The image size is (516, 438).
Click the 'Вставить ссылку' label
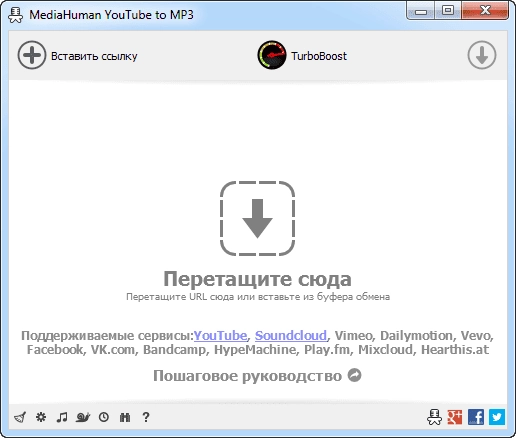click(94, 56)
